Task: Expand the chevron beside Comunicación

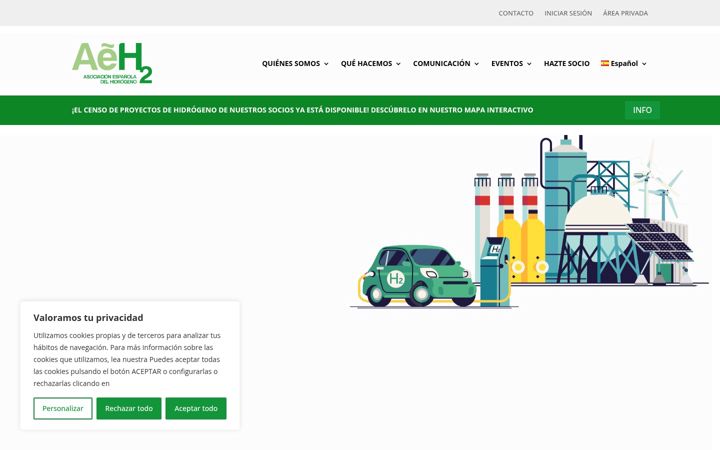Action: (477, 64)
